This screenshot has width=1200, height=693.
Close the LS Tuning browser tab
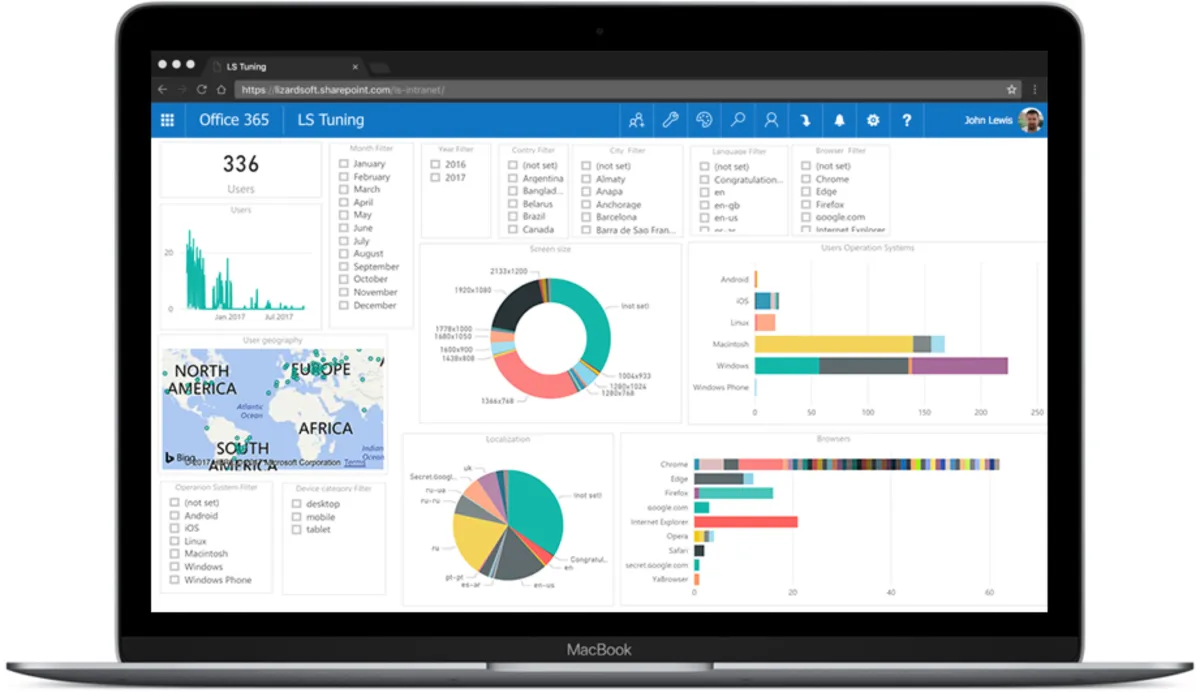(x=355, y=66)
